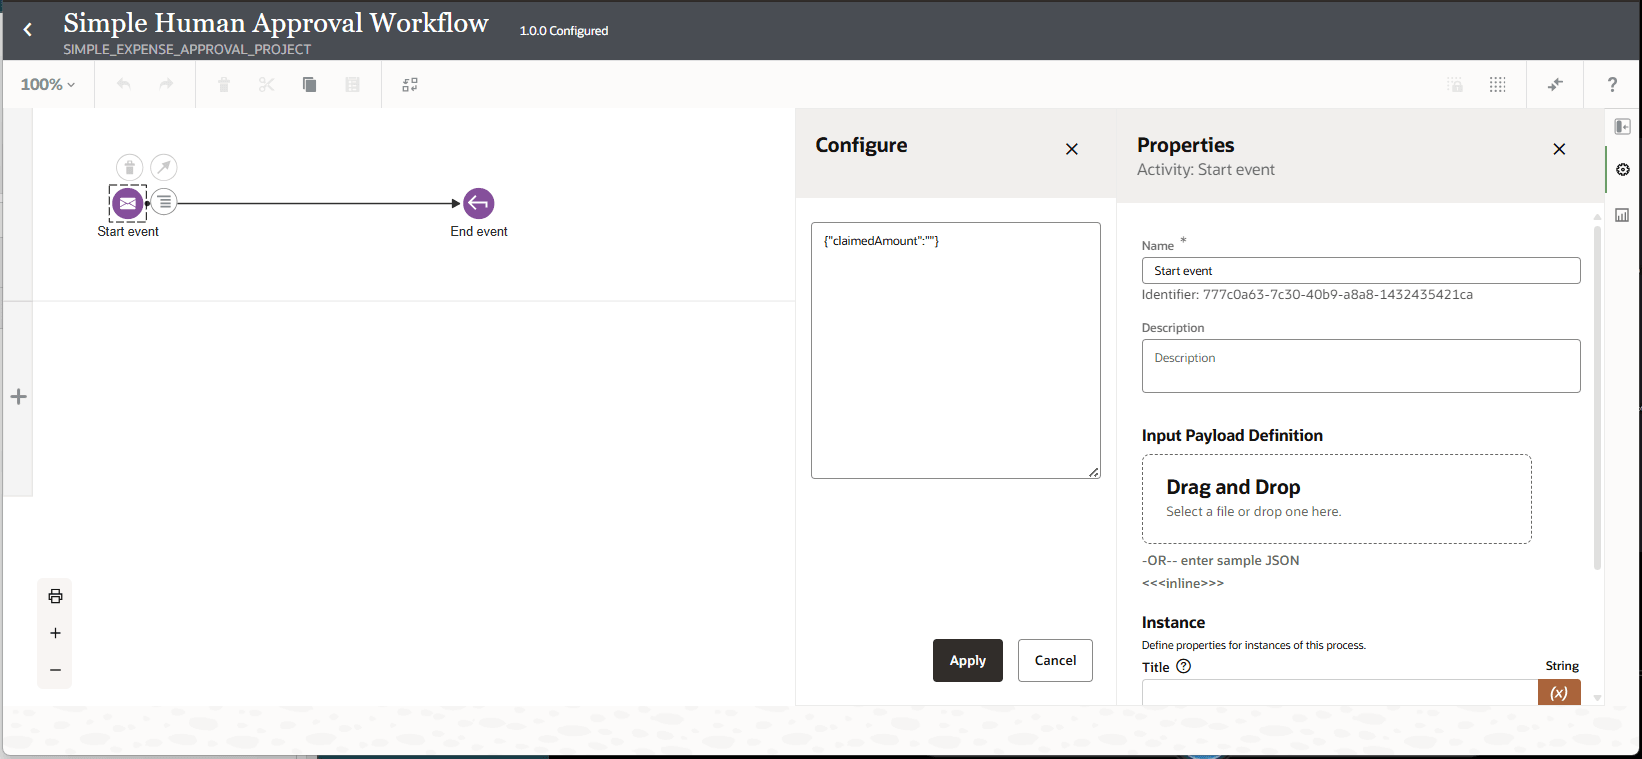Delete the Start event using its trash icon
The height and width of the screenshot is (759, 1642).
tap(129, 167)
